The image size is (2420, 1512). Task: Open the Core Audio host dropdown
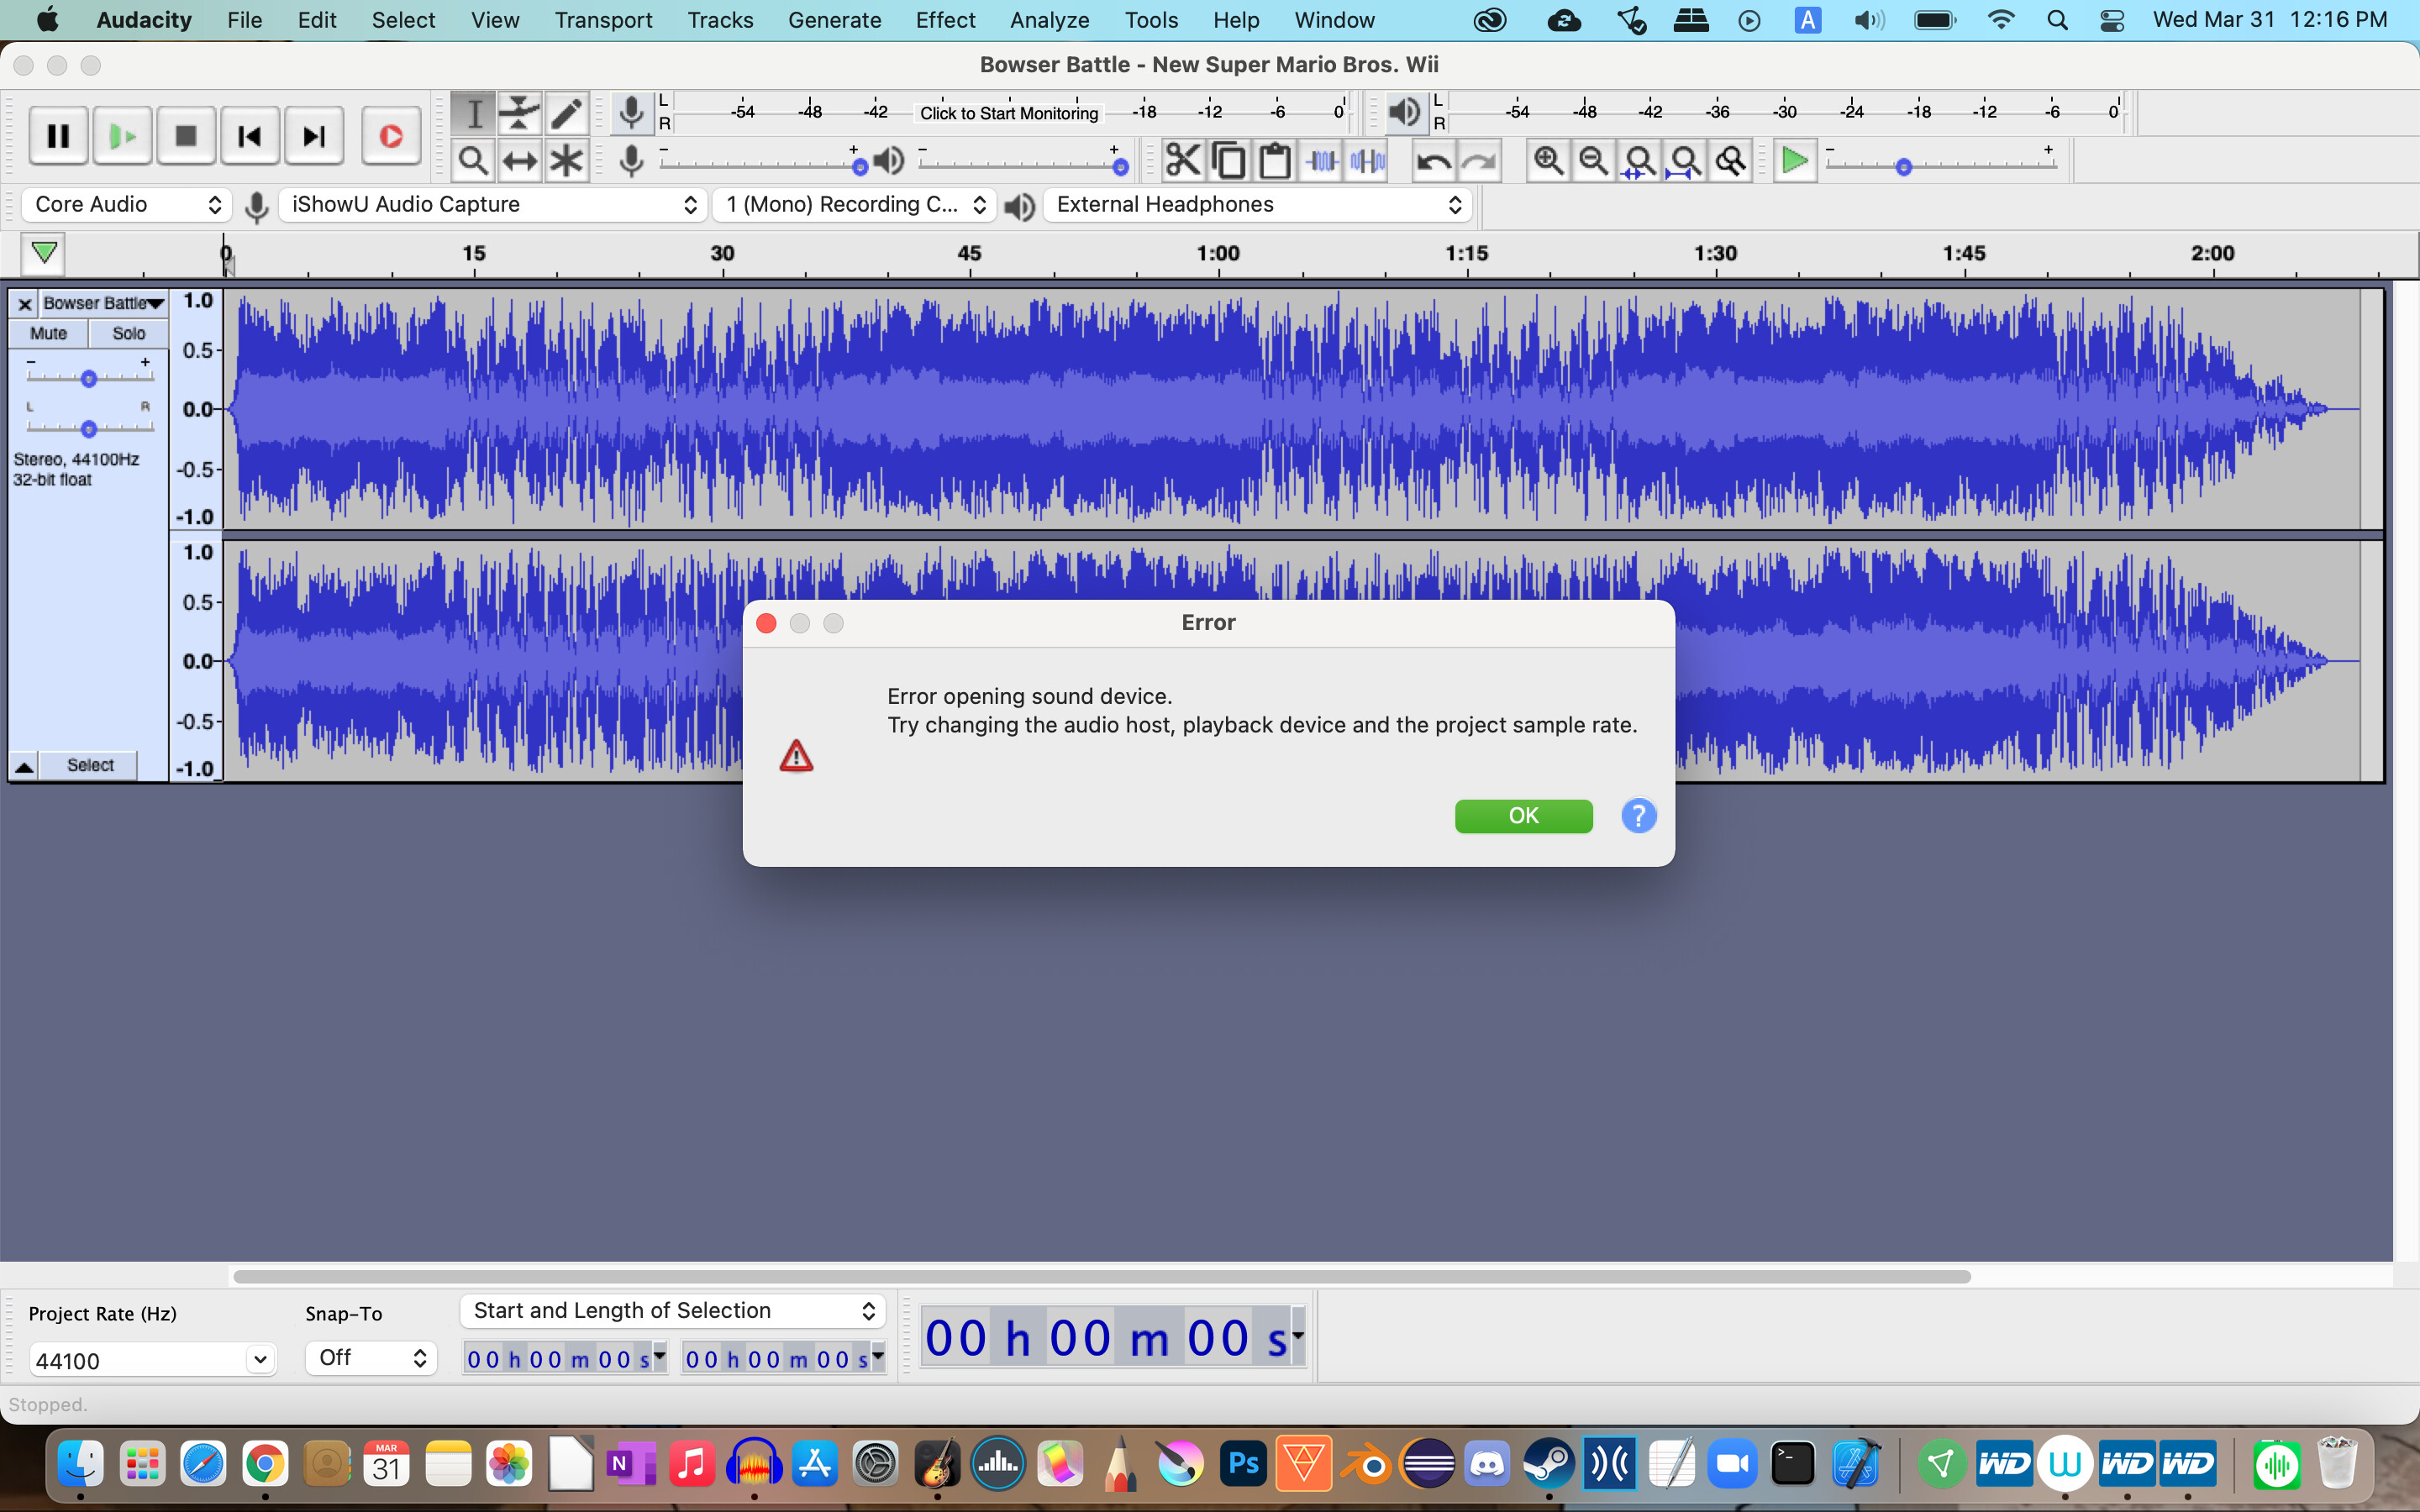point(127,205)
